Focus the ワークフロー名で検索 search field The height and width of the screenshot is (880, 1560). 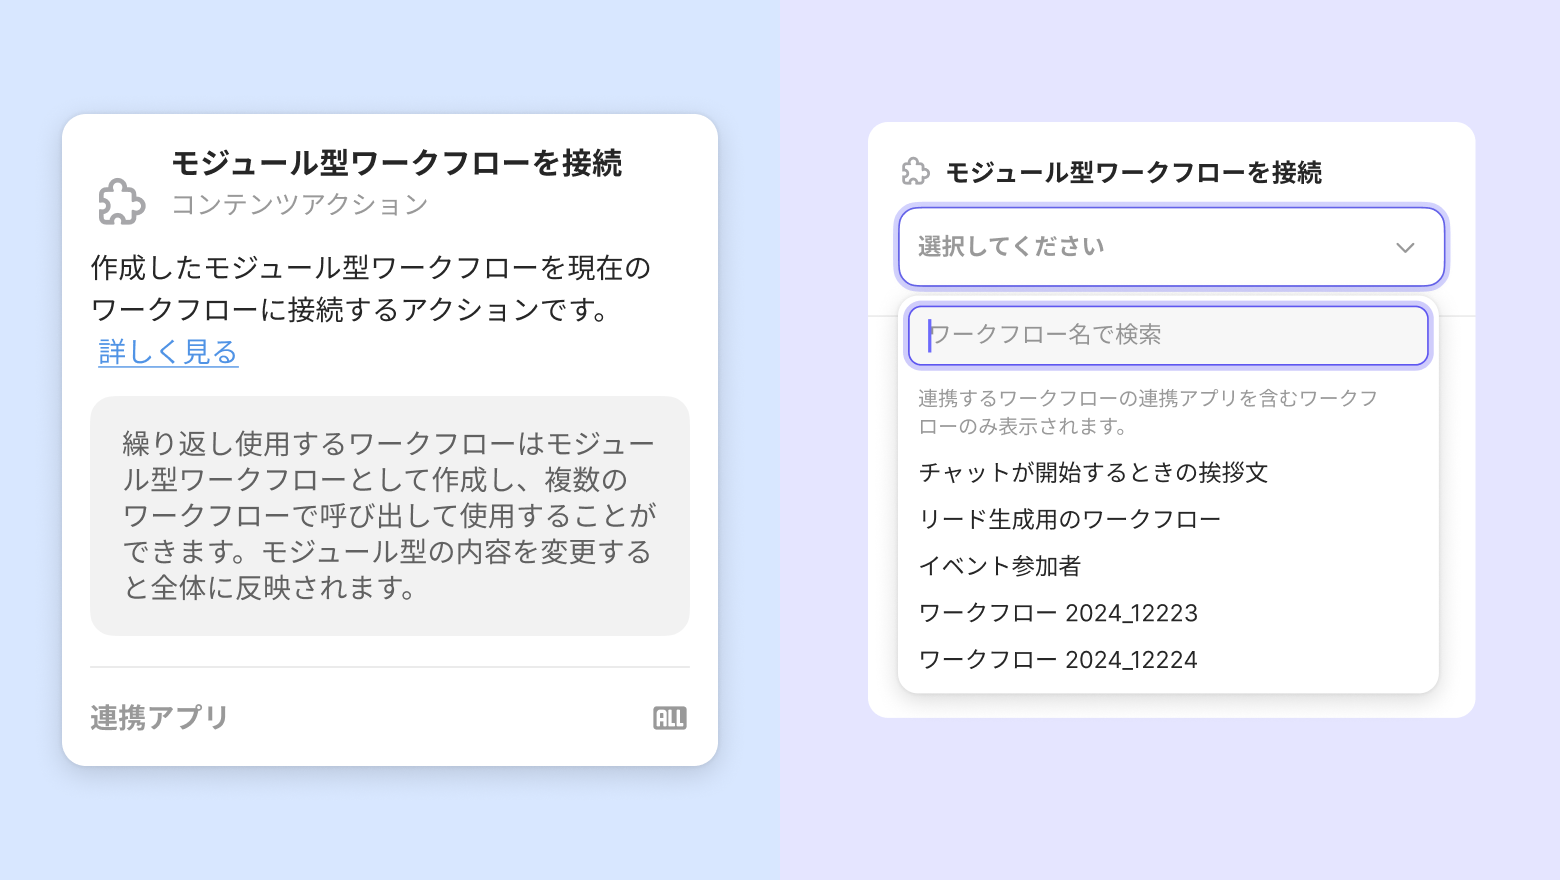[x=1168, y=335]
